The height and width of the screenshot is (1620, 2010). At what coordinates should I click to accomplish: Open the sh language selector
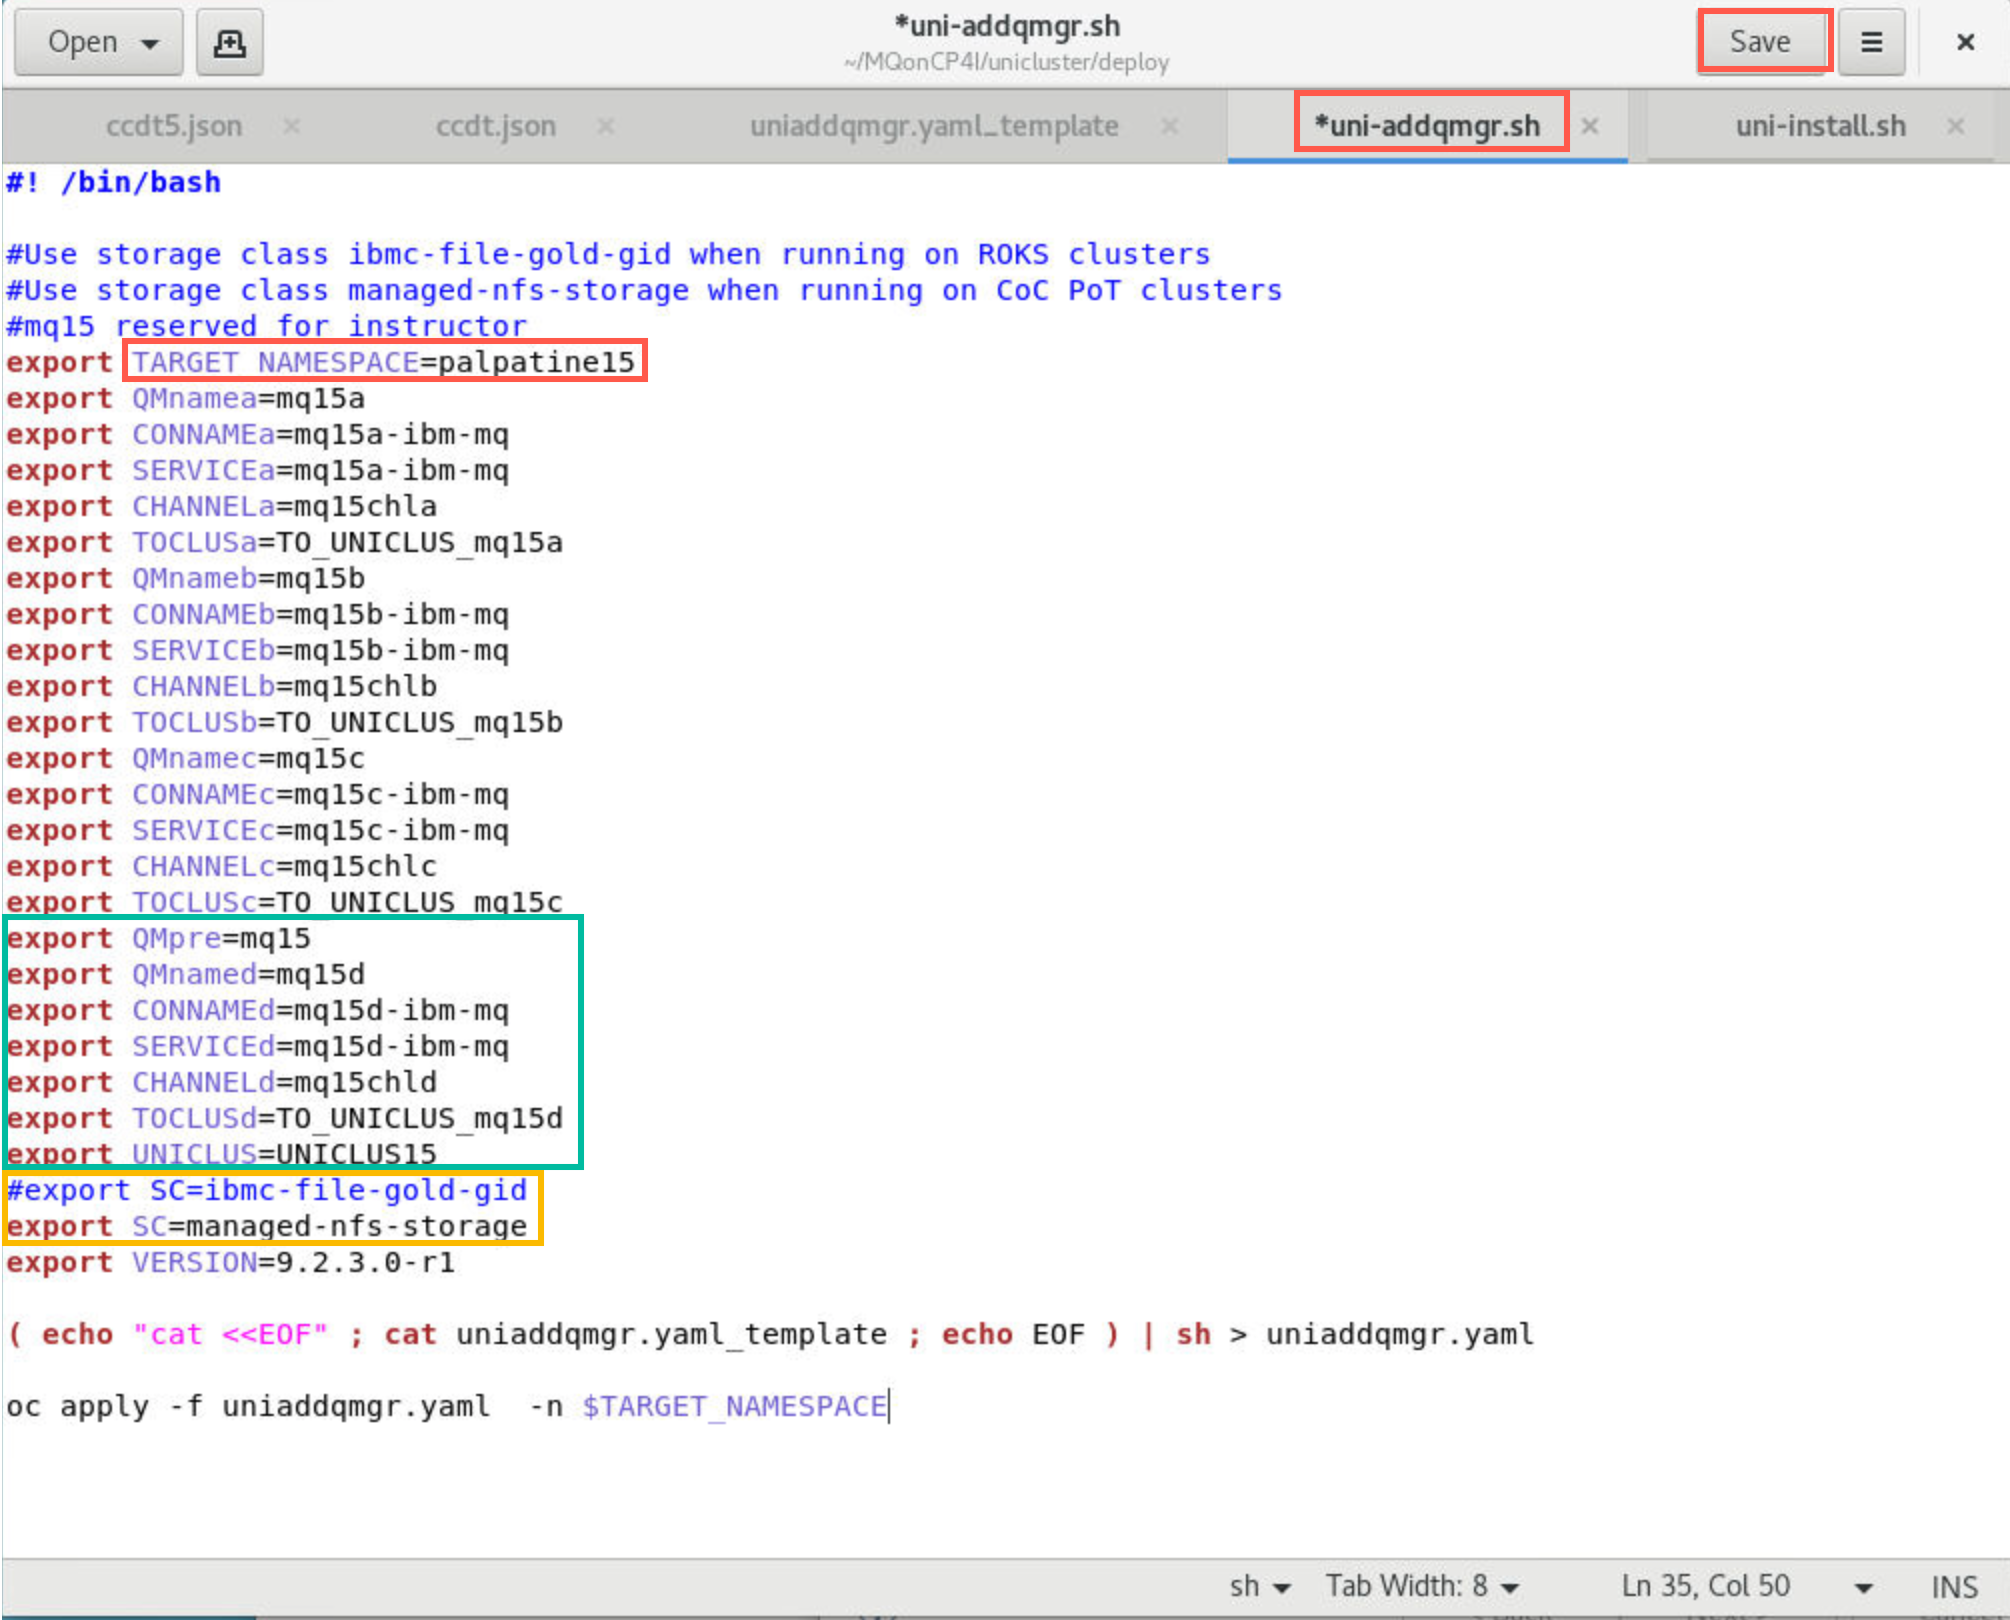pos(1260,1586)
